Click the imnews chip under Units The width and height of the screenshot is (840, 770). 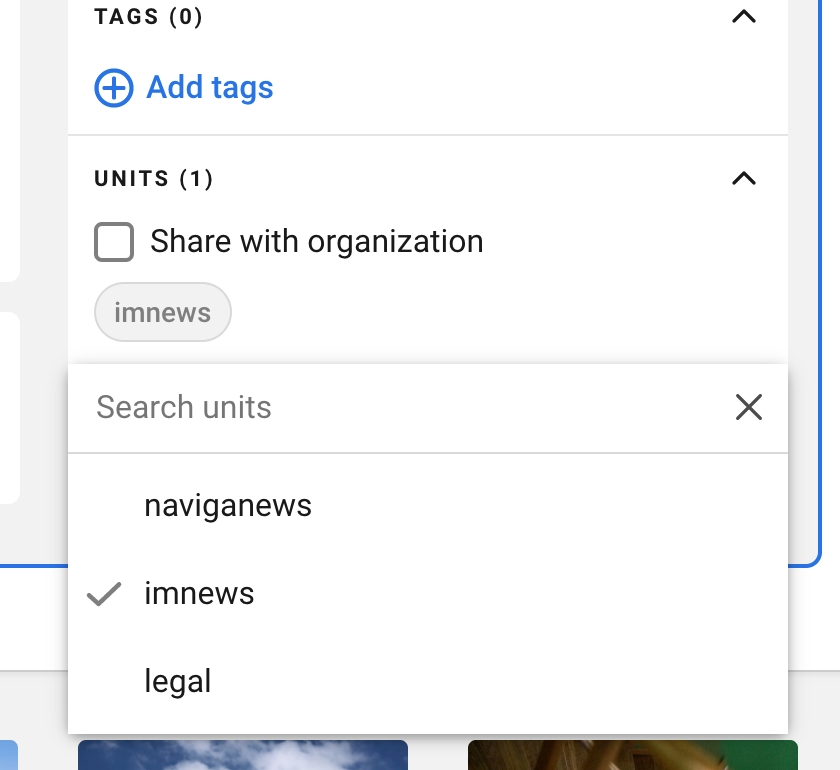pos(162,313)
